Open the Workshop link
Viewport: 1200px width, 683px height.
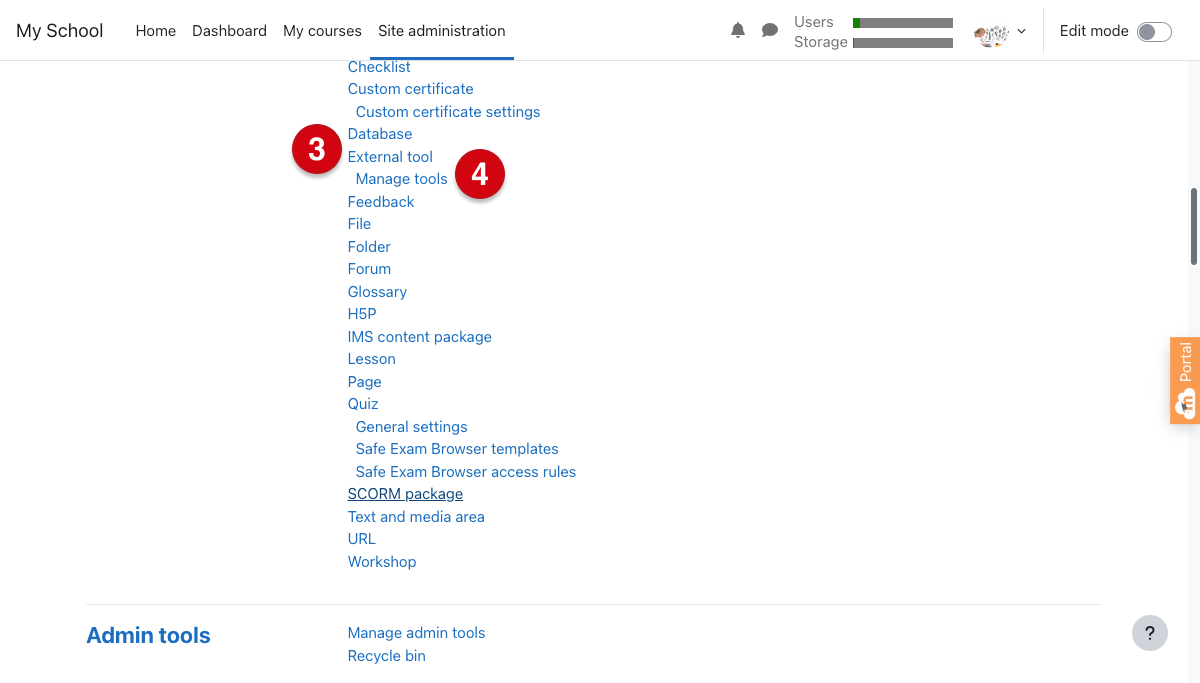[x=382, y=562]
